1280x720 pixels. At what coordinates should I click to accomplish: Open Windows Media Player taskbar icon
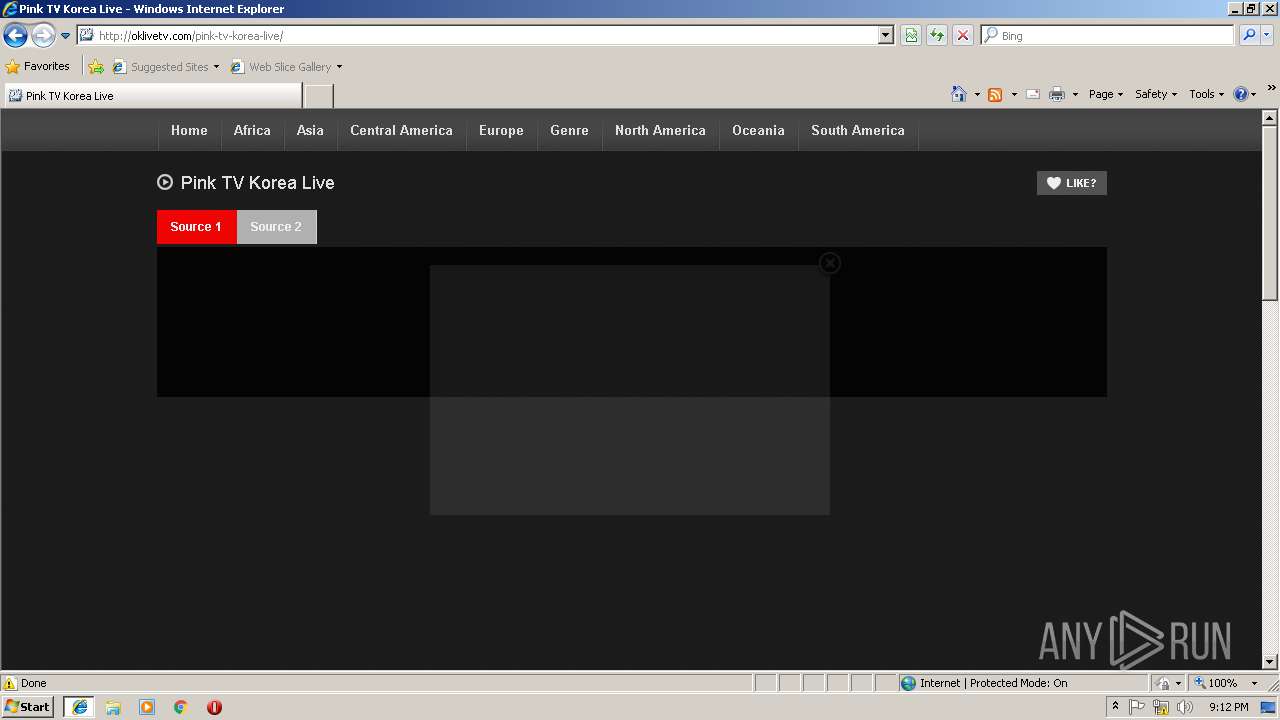click(x=147, y=707)
